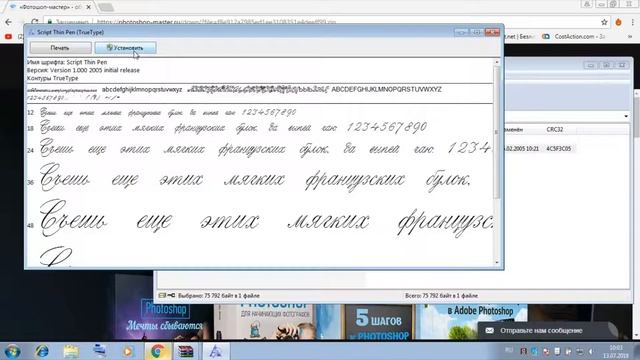Click 'Всего: 75 792 байт в 1 файле' status text
The image size is (640, 360).
point(442,296)
